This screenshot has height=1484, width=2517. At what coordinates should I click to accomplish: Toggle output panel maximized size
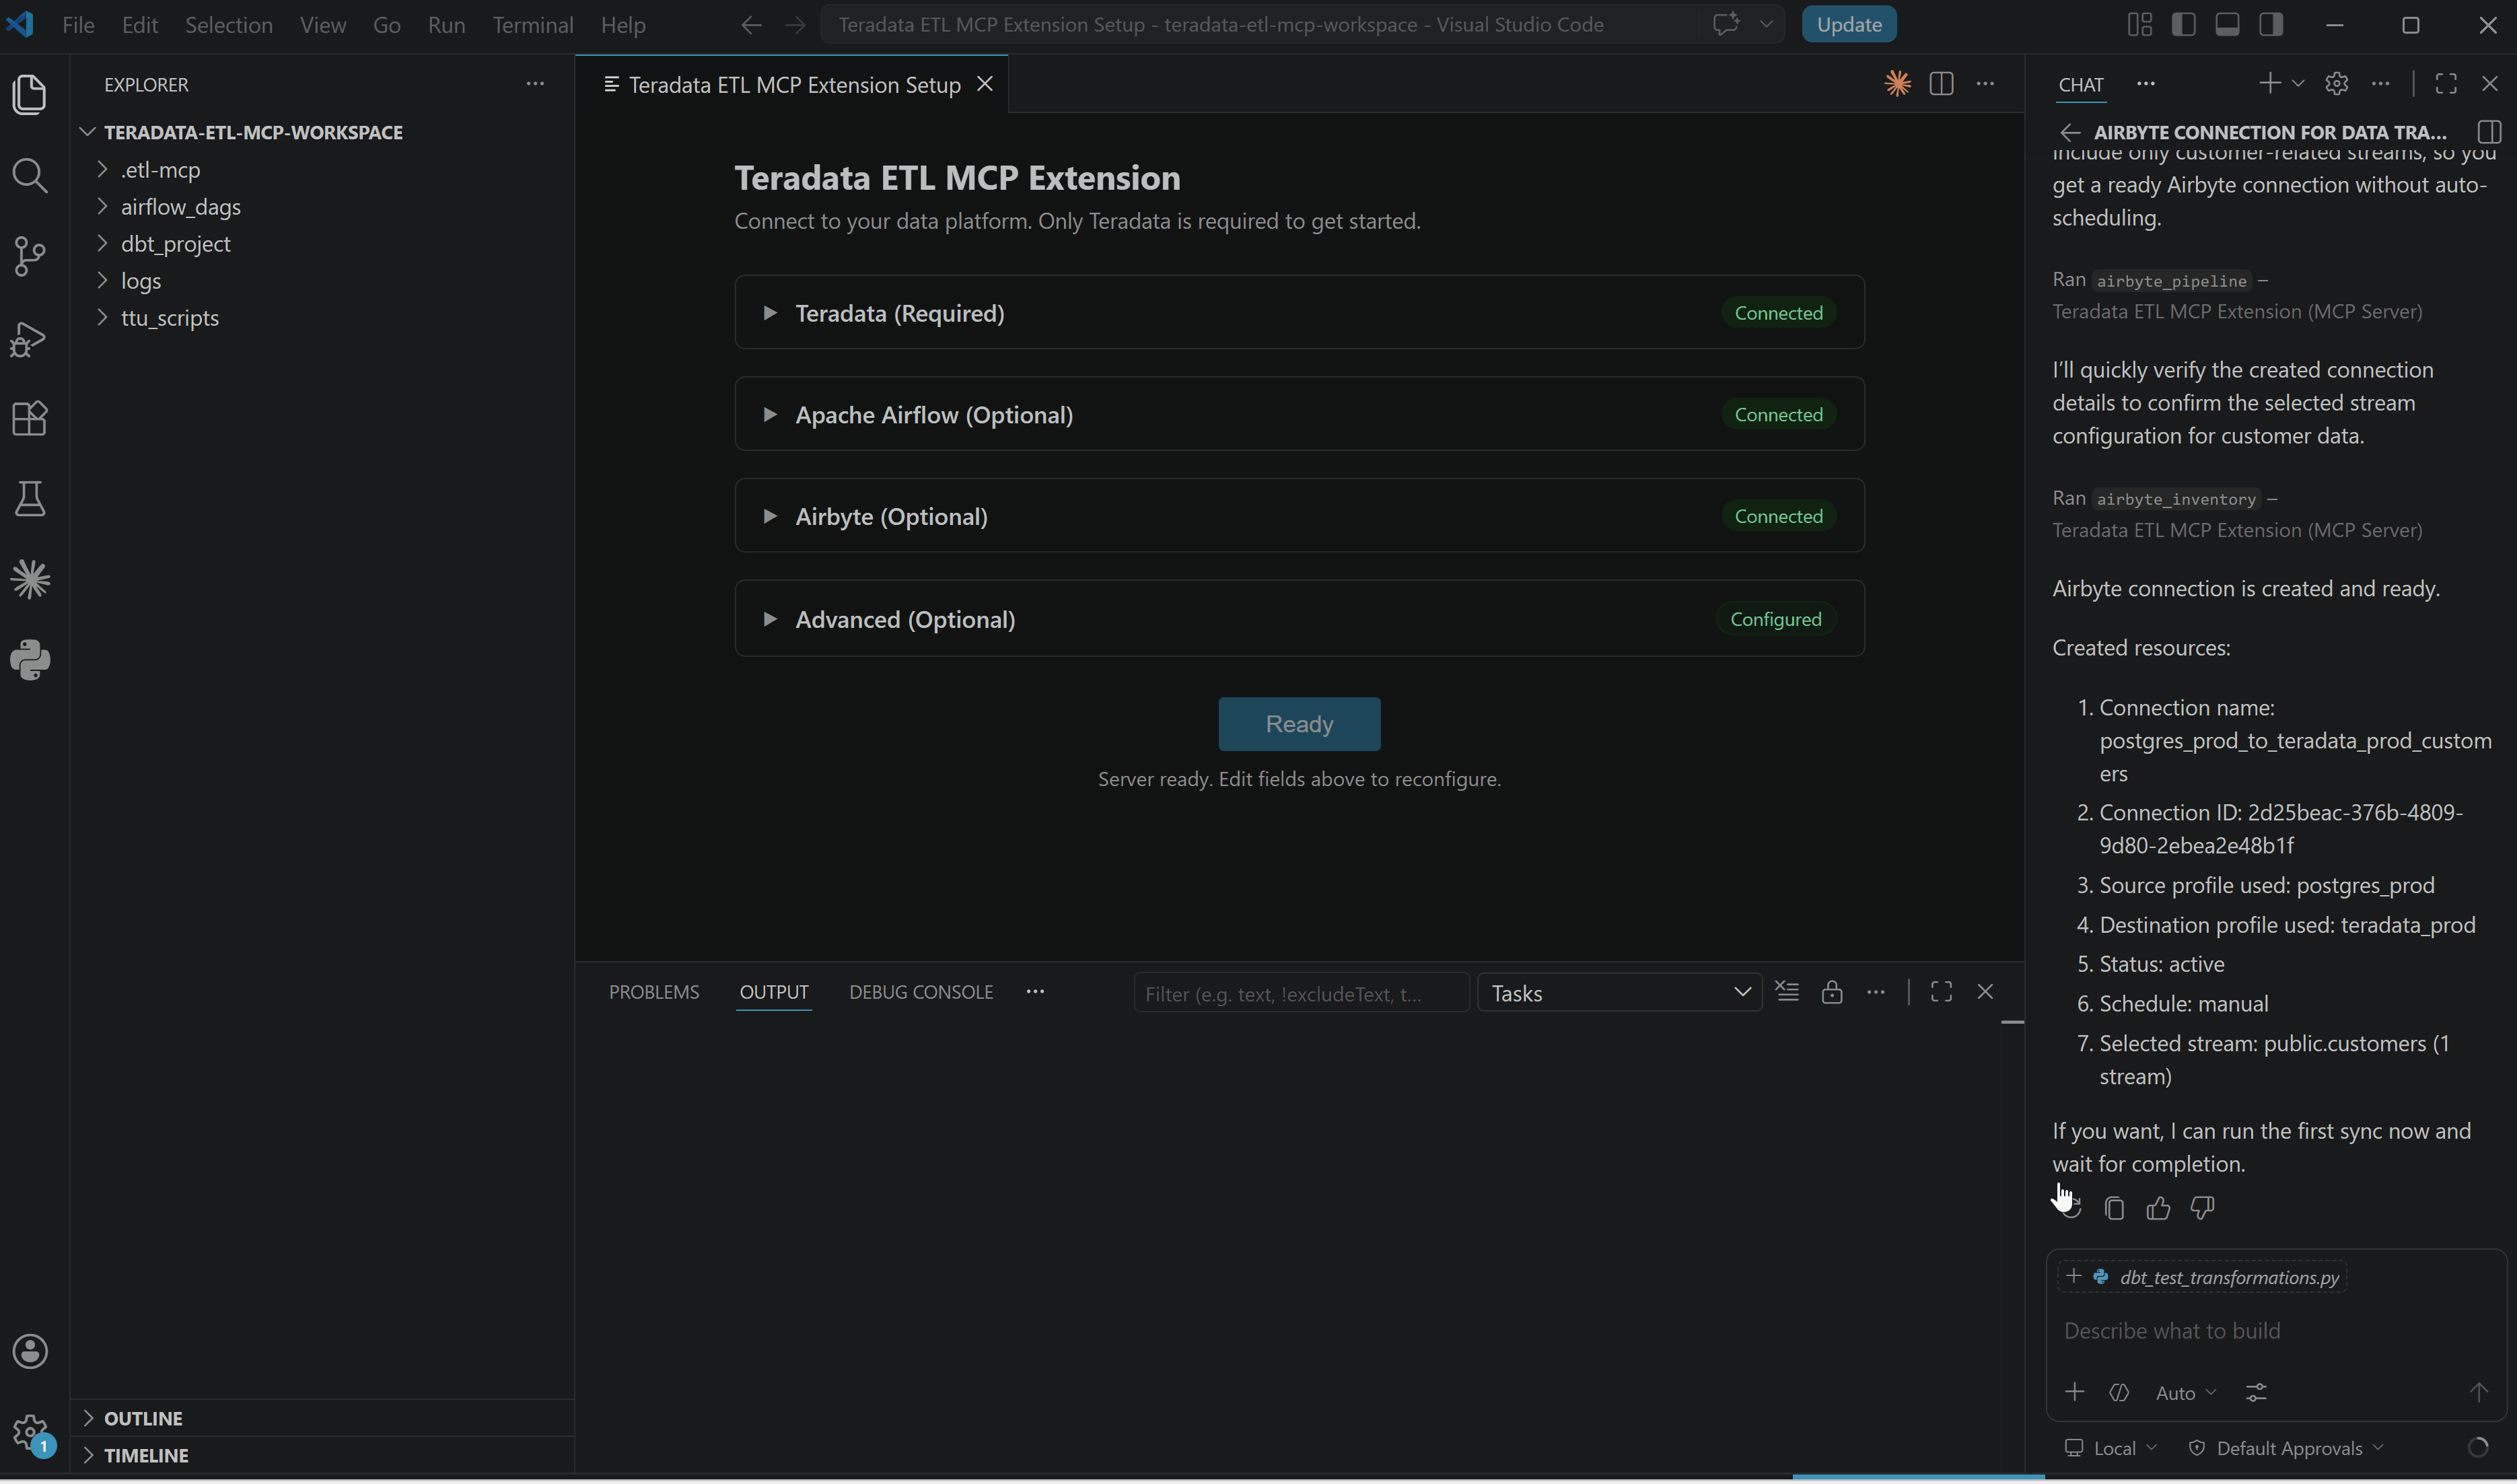[1941, 992]
